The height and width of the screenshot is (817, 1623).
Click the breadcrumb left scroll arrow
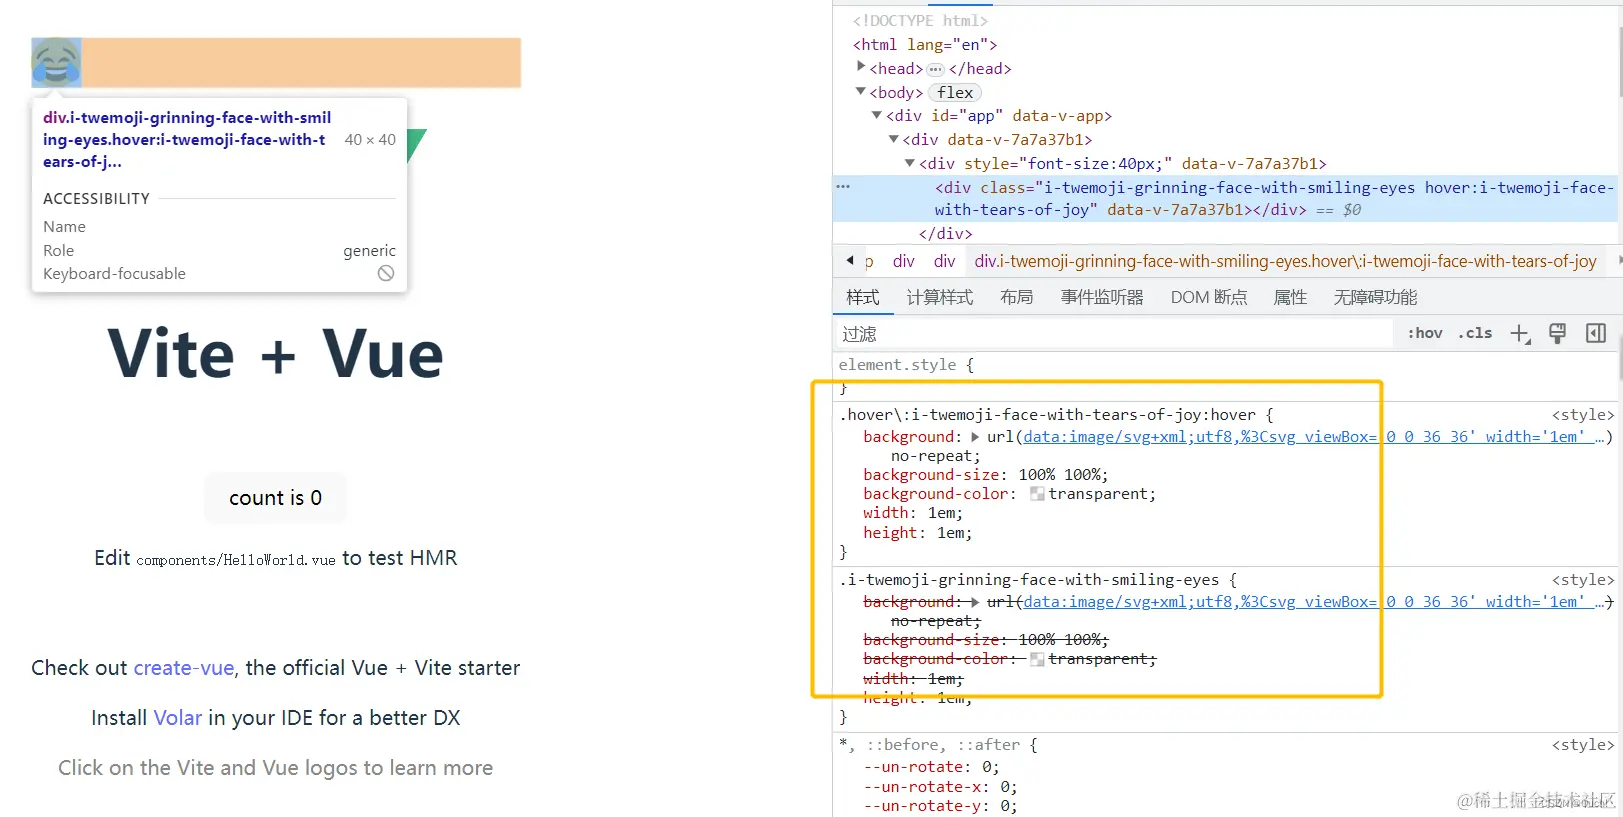pyautogui.click(x=850, y=261)
